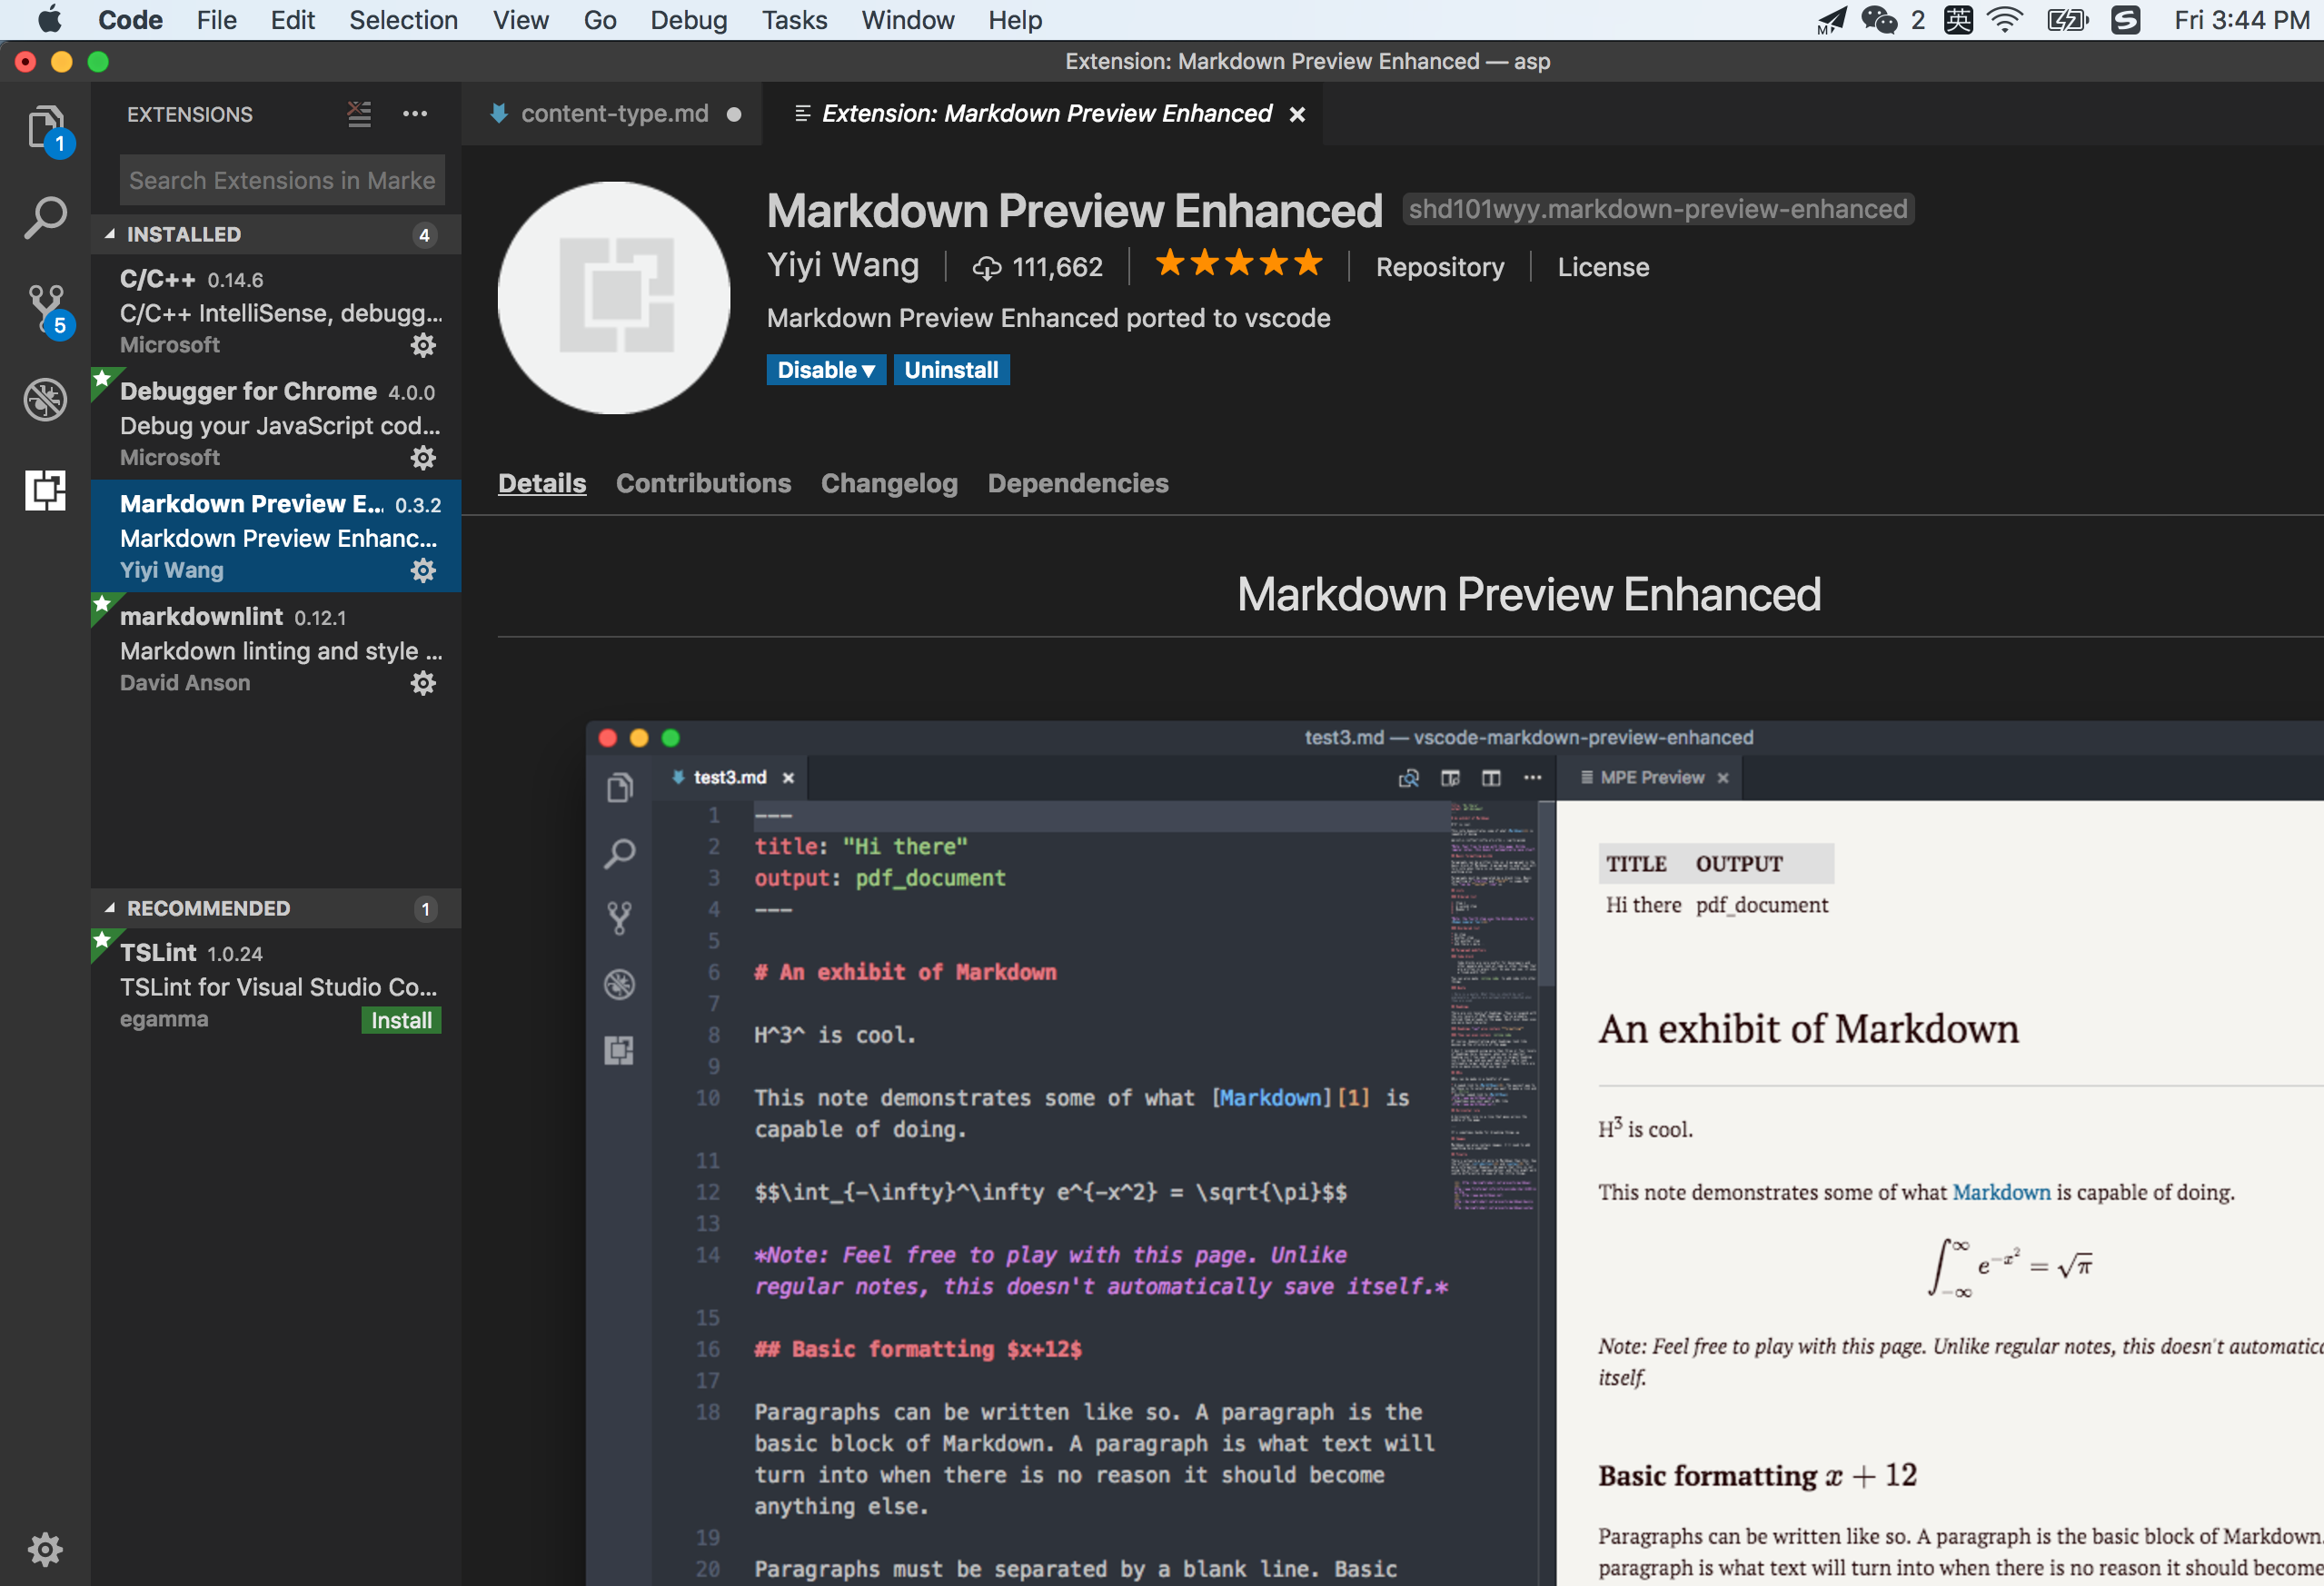Select the Debugger for Chrome extension
Image resolution: width=2324 pixels, height=1586 pixels.
[x=276, y=423]
